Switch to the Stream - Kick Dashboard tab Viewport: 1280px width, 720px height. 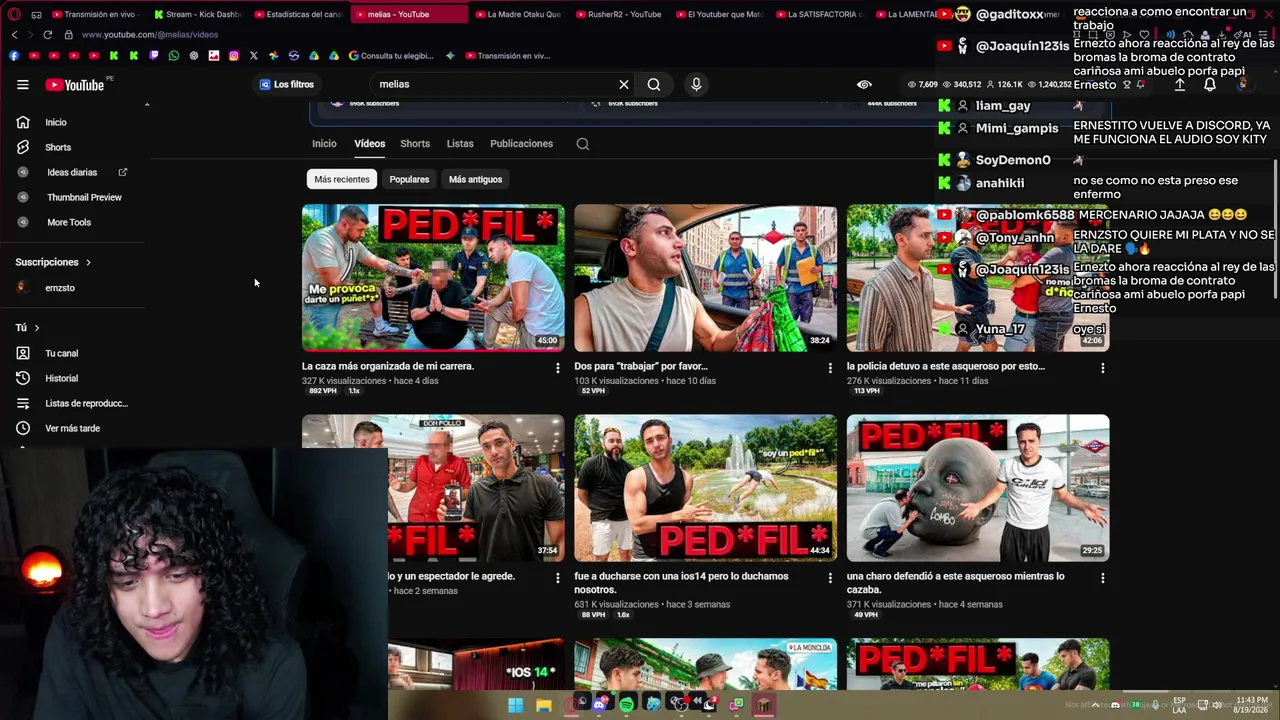(198, 14)
